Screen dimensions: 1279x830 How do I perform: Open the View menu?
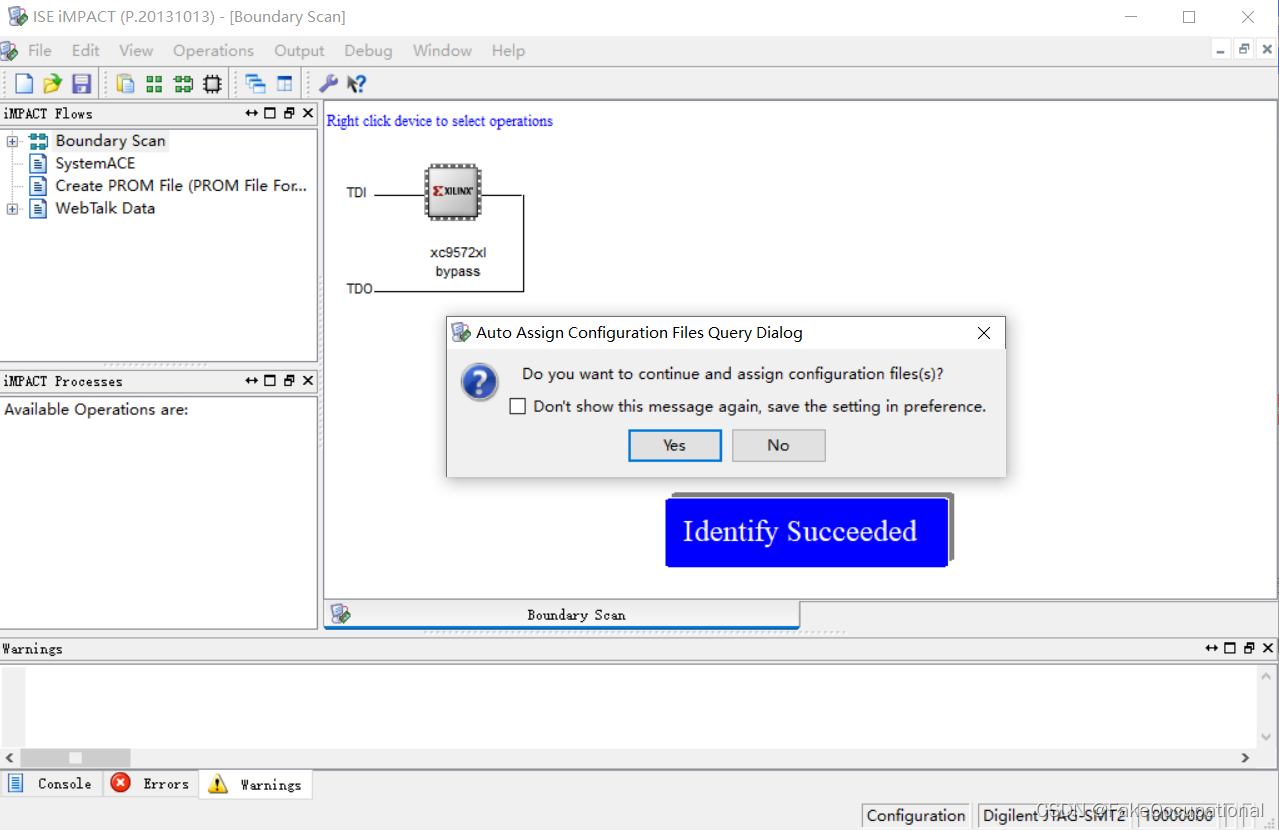click(x=136, y=51)
